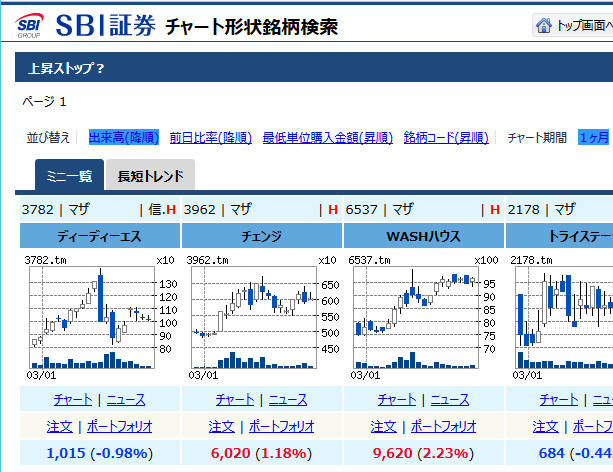Sort by 前日比率(降順)
This screenshot has width=613, height=472.
coord(211,137)
